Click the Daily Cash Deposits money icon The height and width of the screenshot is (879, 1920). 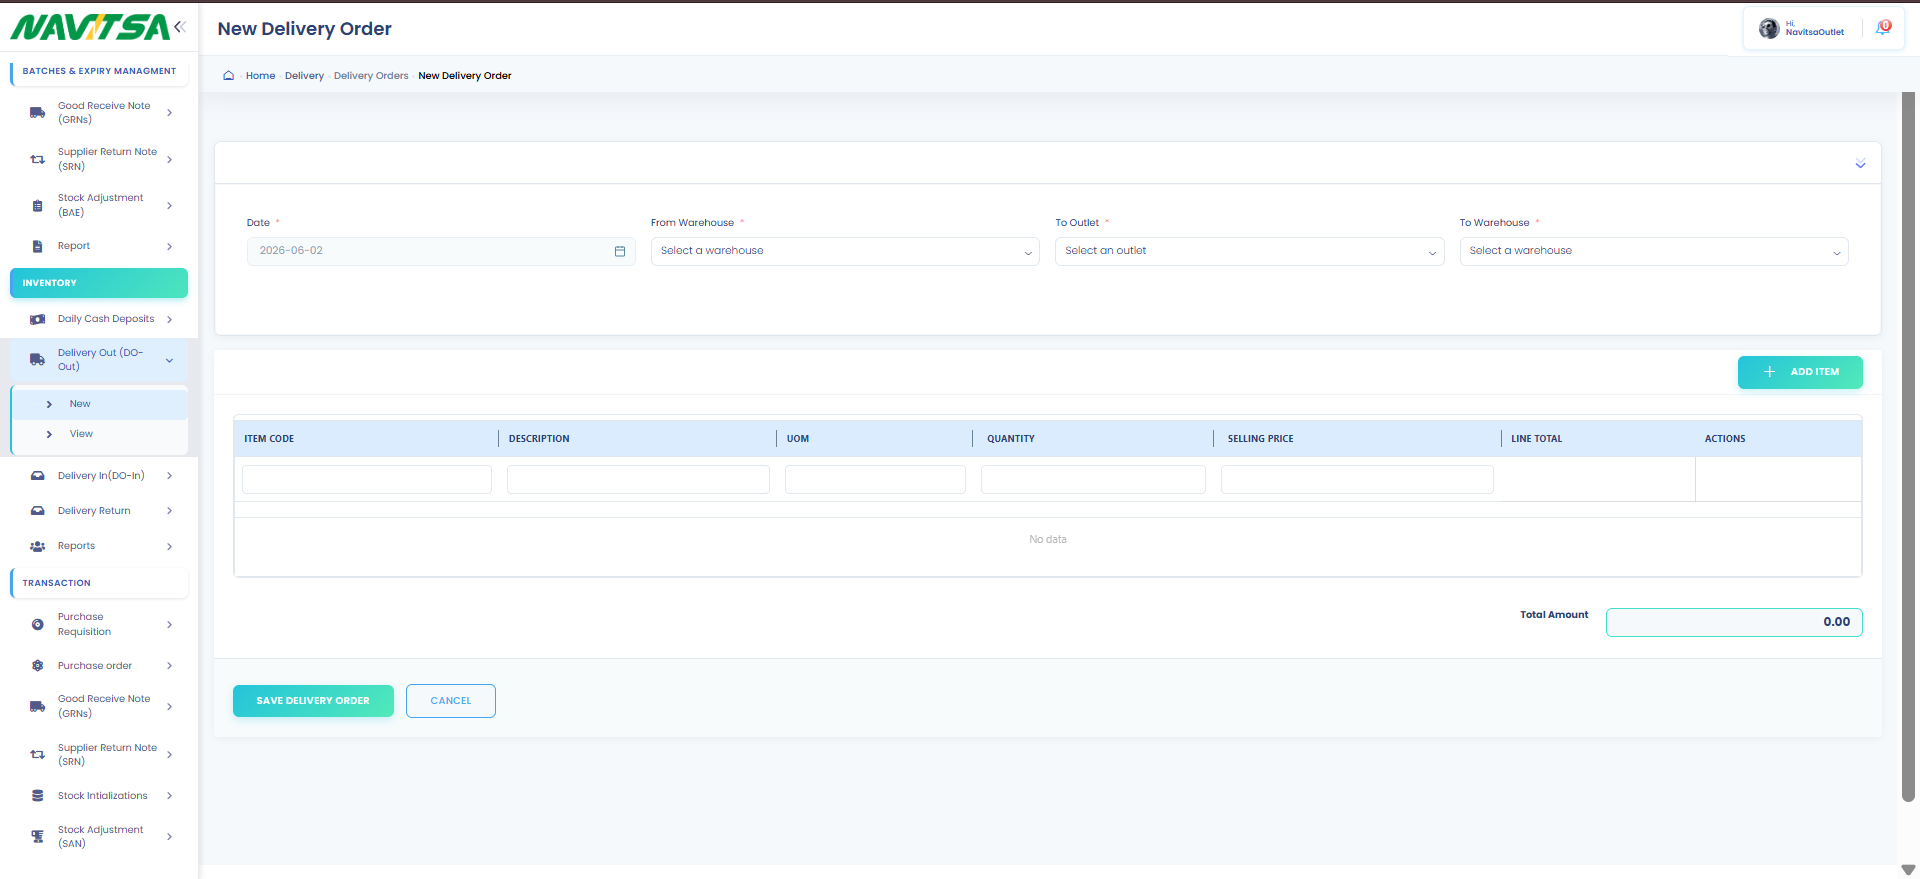click(37, 319)
